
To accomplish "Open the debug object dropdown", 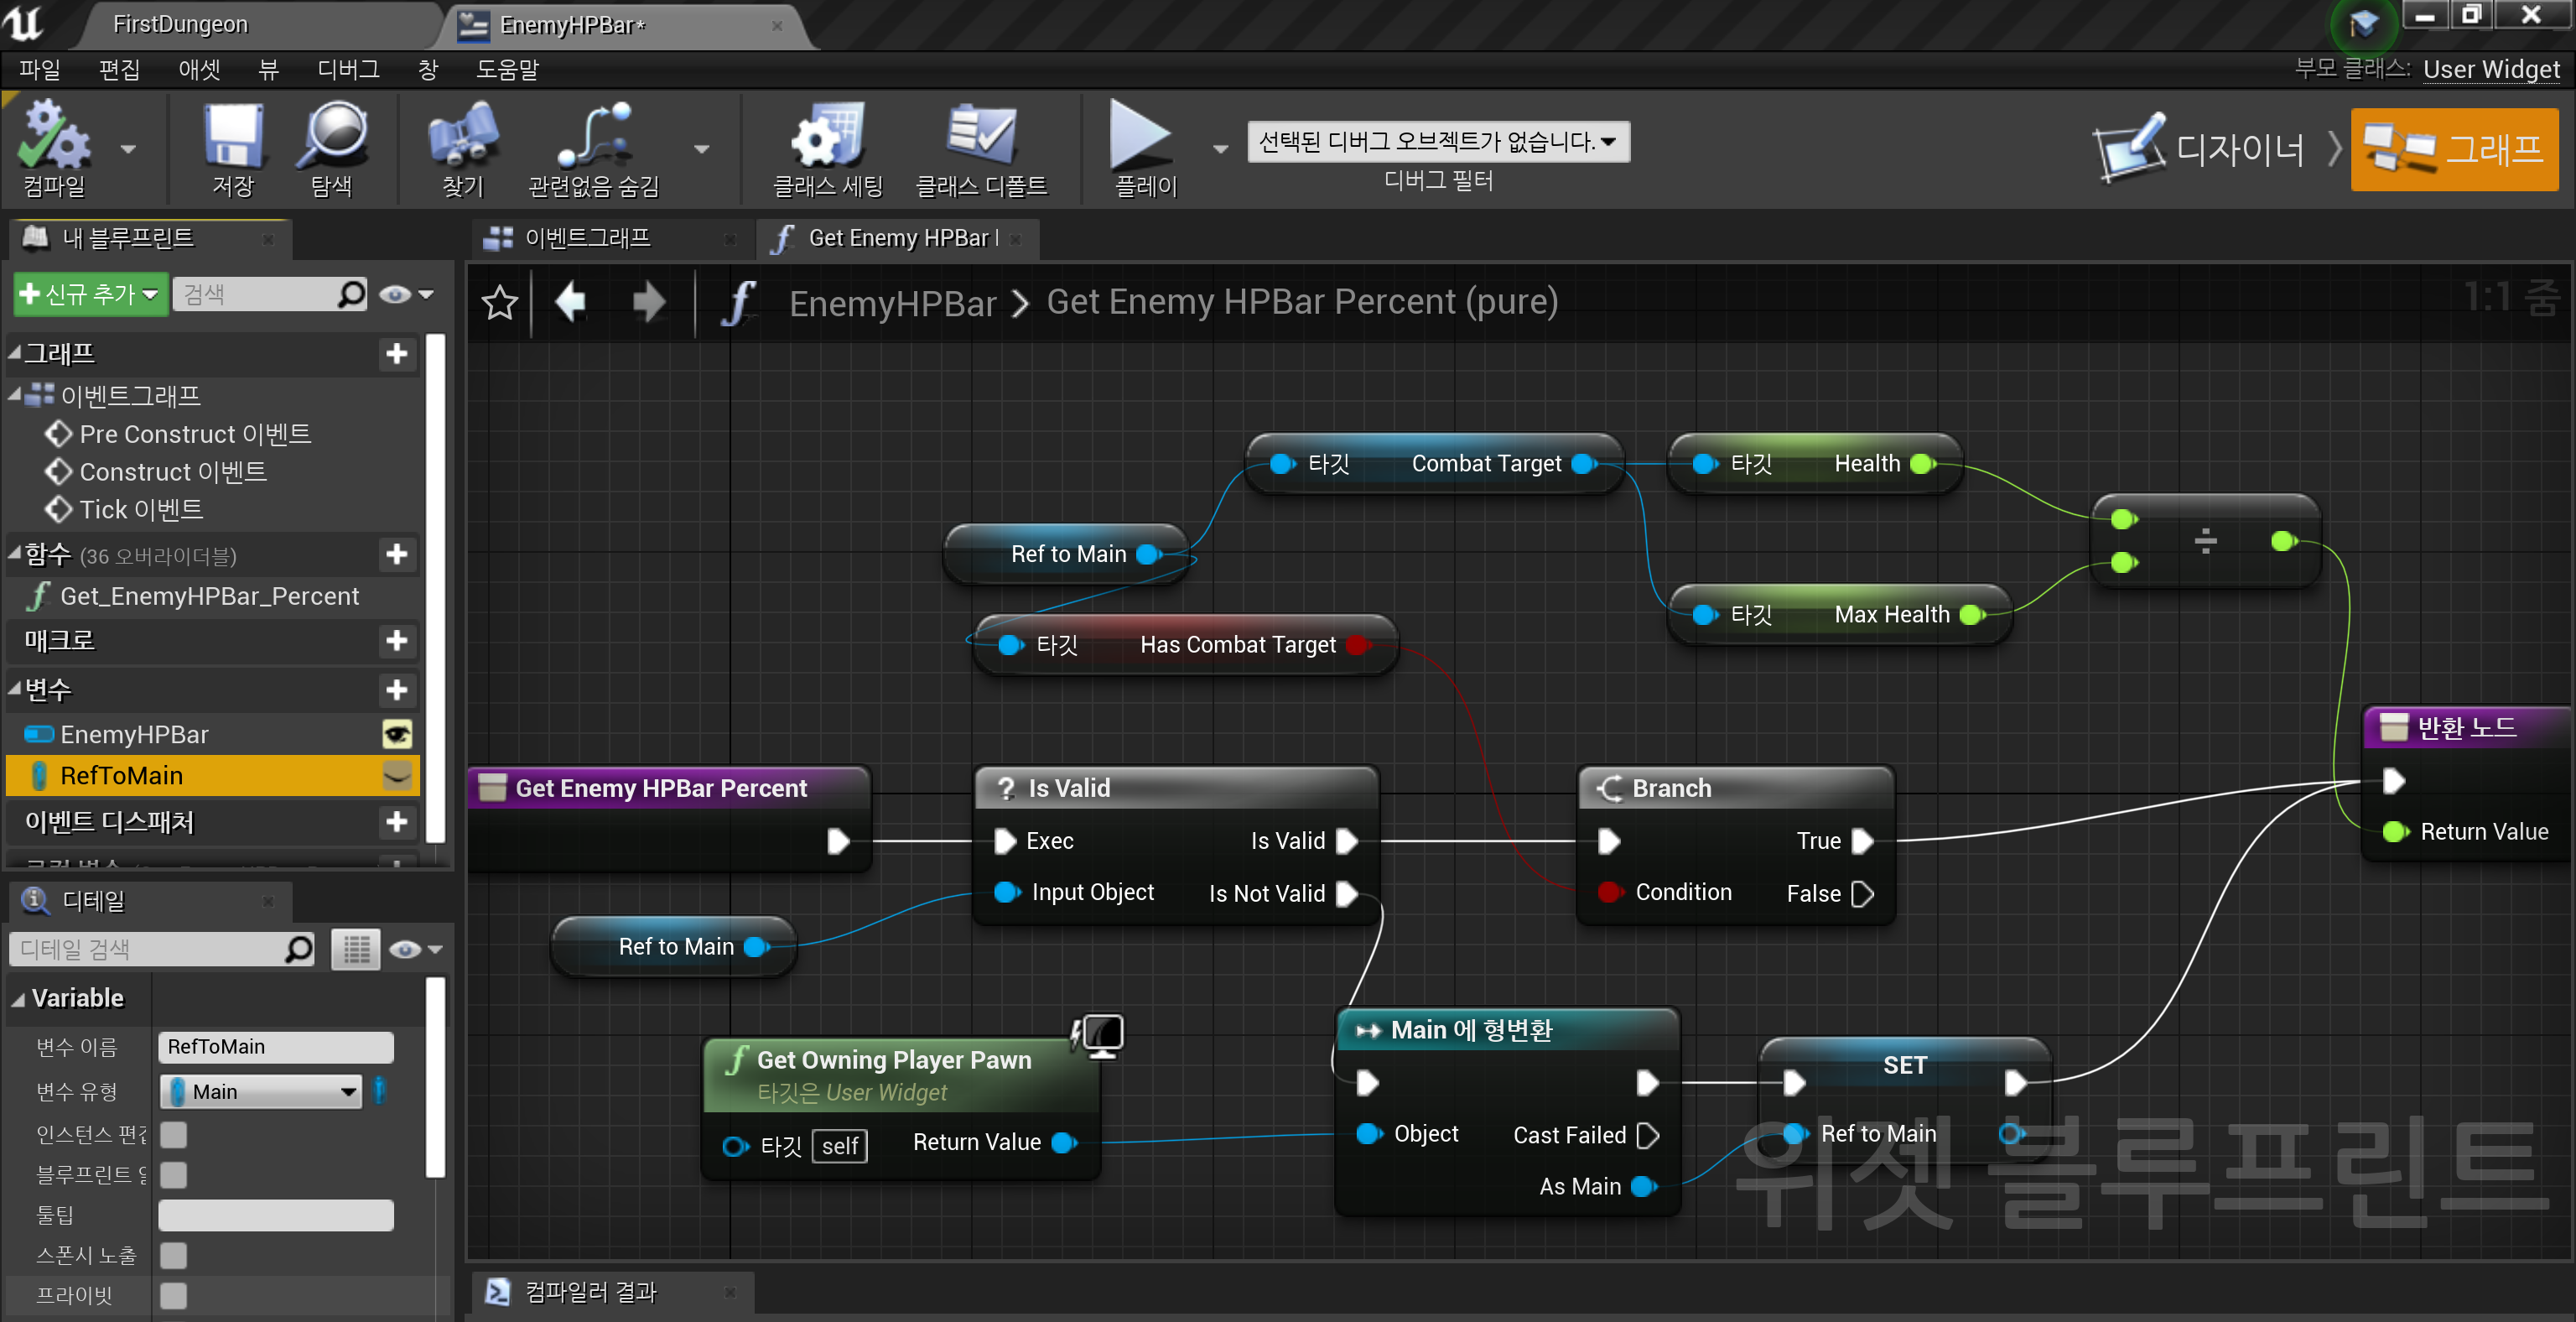I will (1437, 142).
